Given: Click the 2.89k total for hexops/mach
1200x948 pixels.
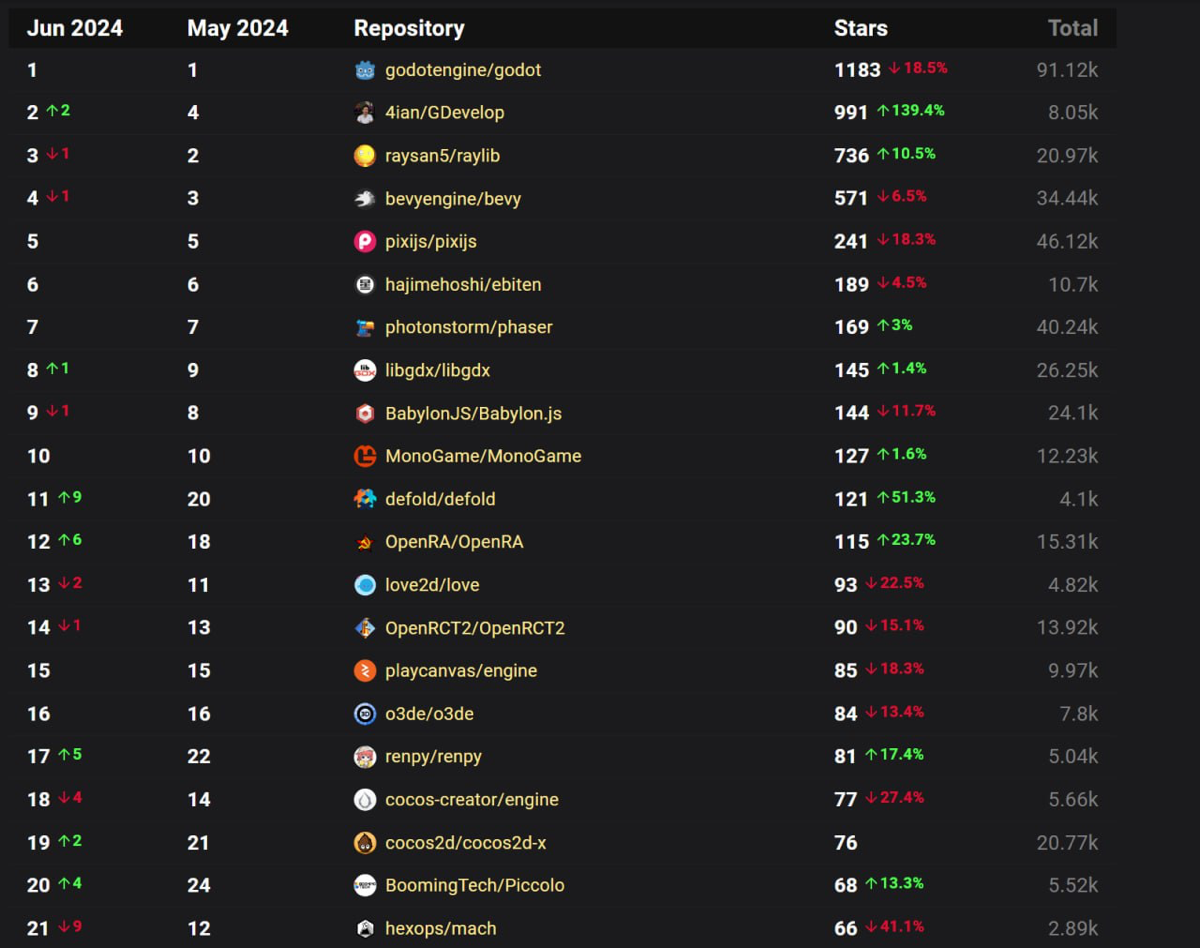Looking at the screenshot, I should [1073, 929].
